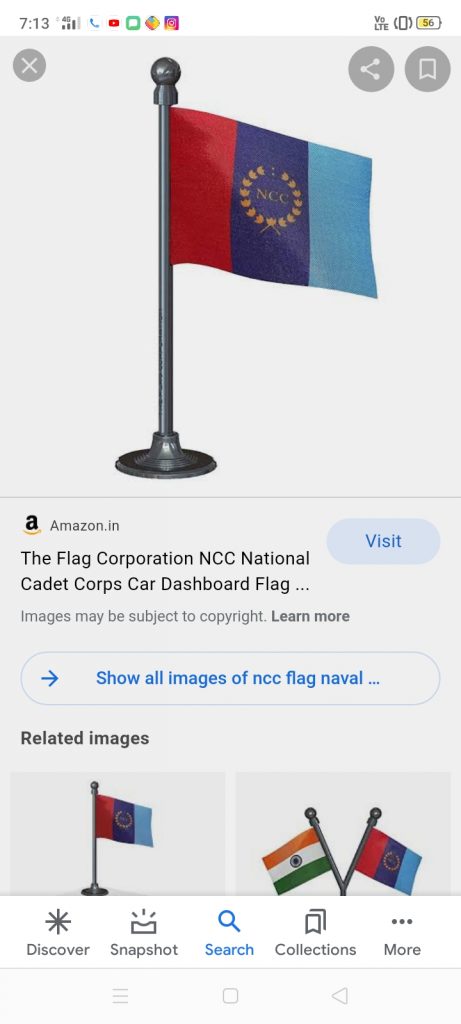Save image with the bookmark icon
461x1024 pixels.
click(428, 69)
